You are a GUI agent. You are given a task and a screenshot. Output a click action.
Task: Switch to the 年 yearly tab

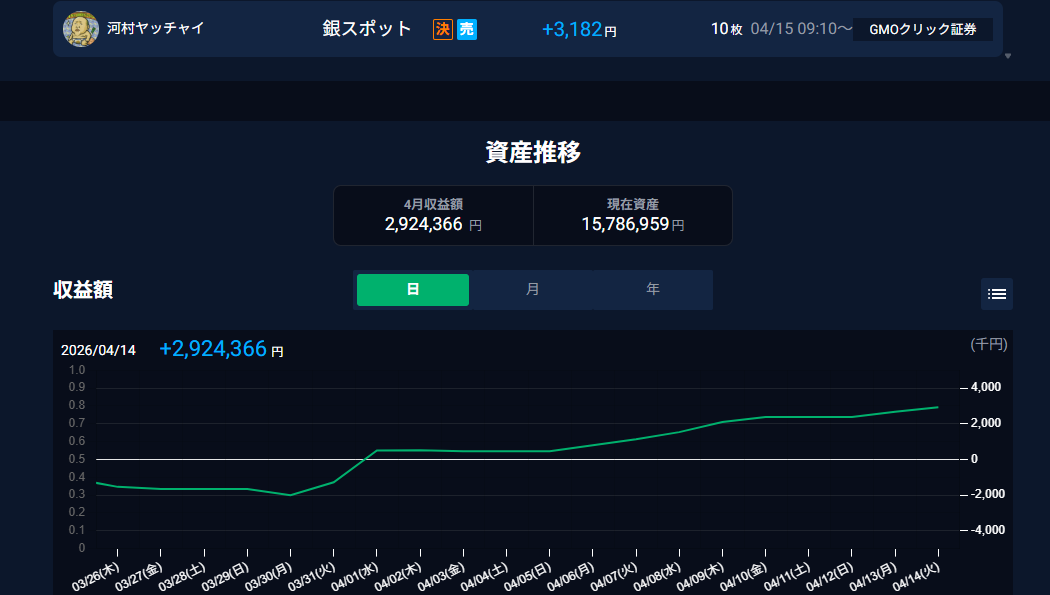(x=652, y=290)
